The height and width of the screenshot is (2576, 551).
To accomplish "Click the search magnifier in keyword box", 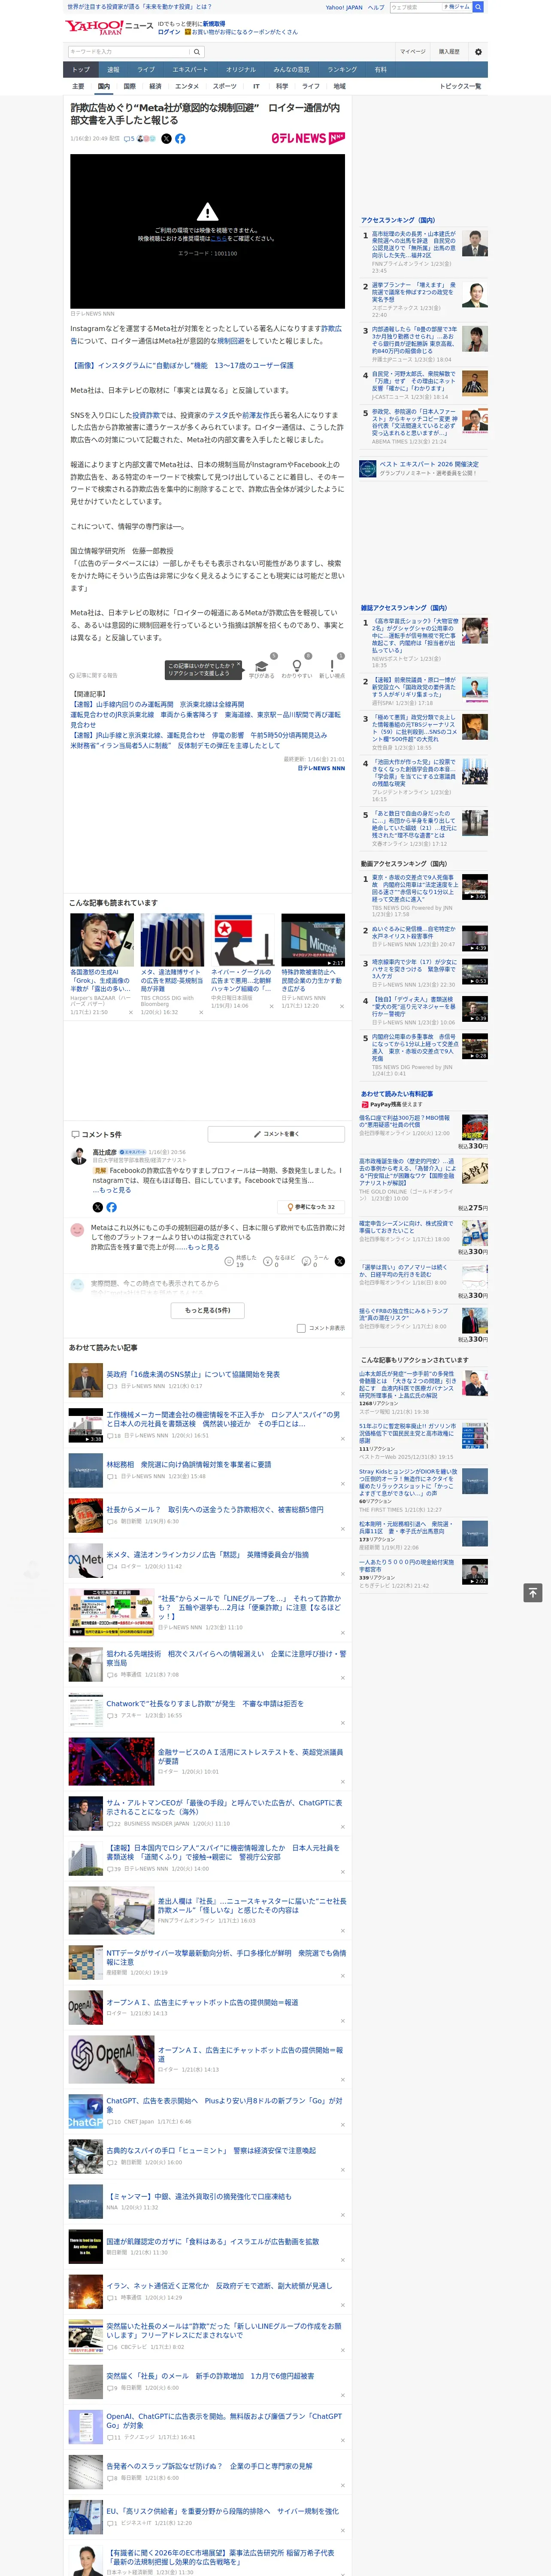I will tap(197, 52).
